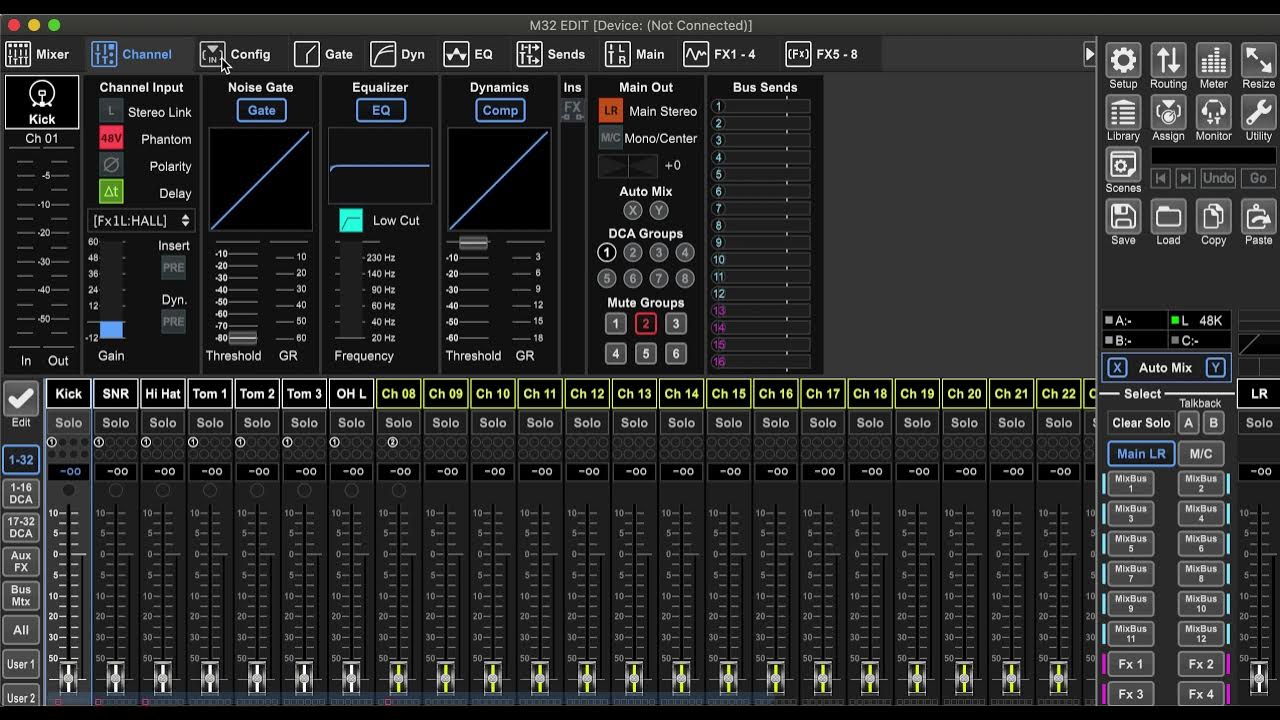
Task: Toggle the Main Stereo LR assignment
Action: point(610,111)
